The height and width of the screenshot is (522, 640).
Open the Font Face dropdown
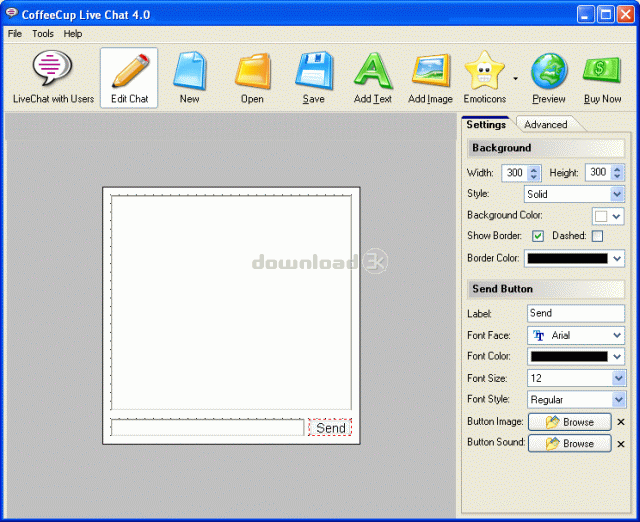[x=617, y=335]
